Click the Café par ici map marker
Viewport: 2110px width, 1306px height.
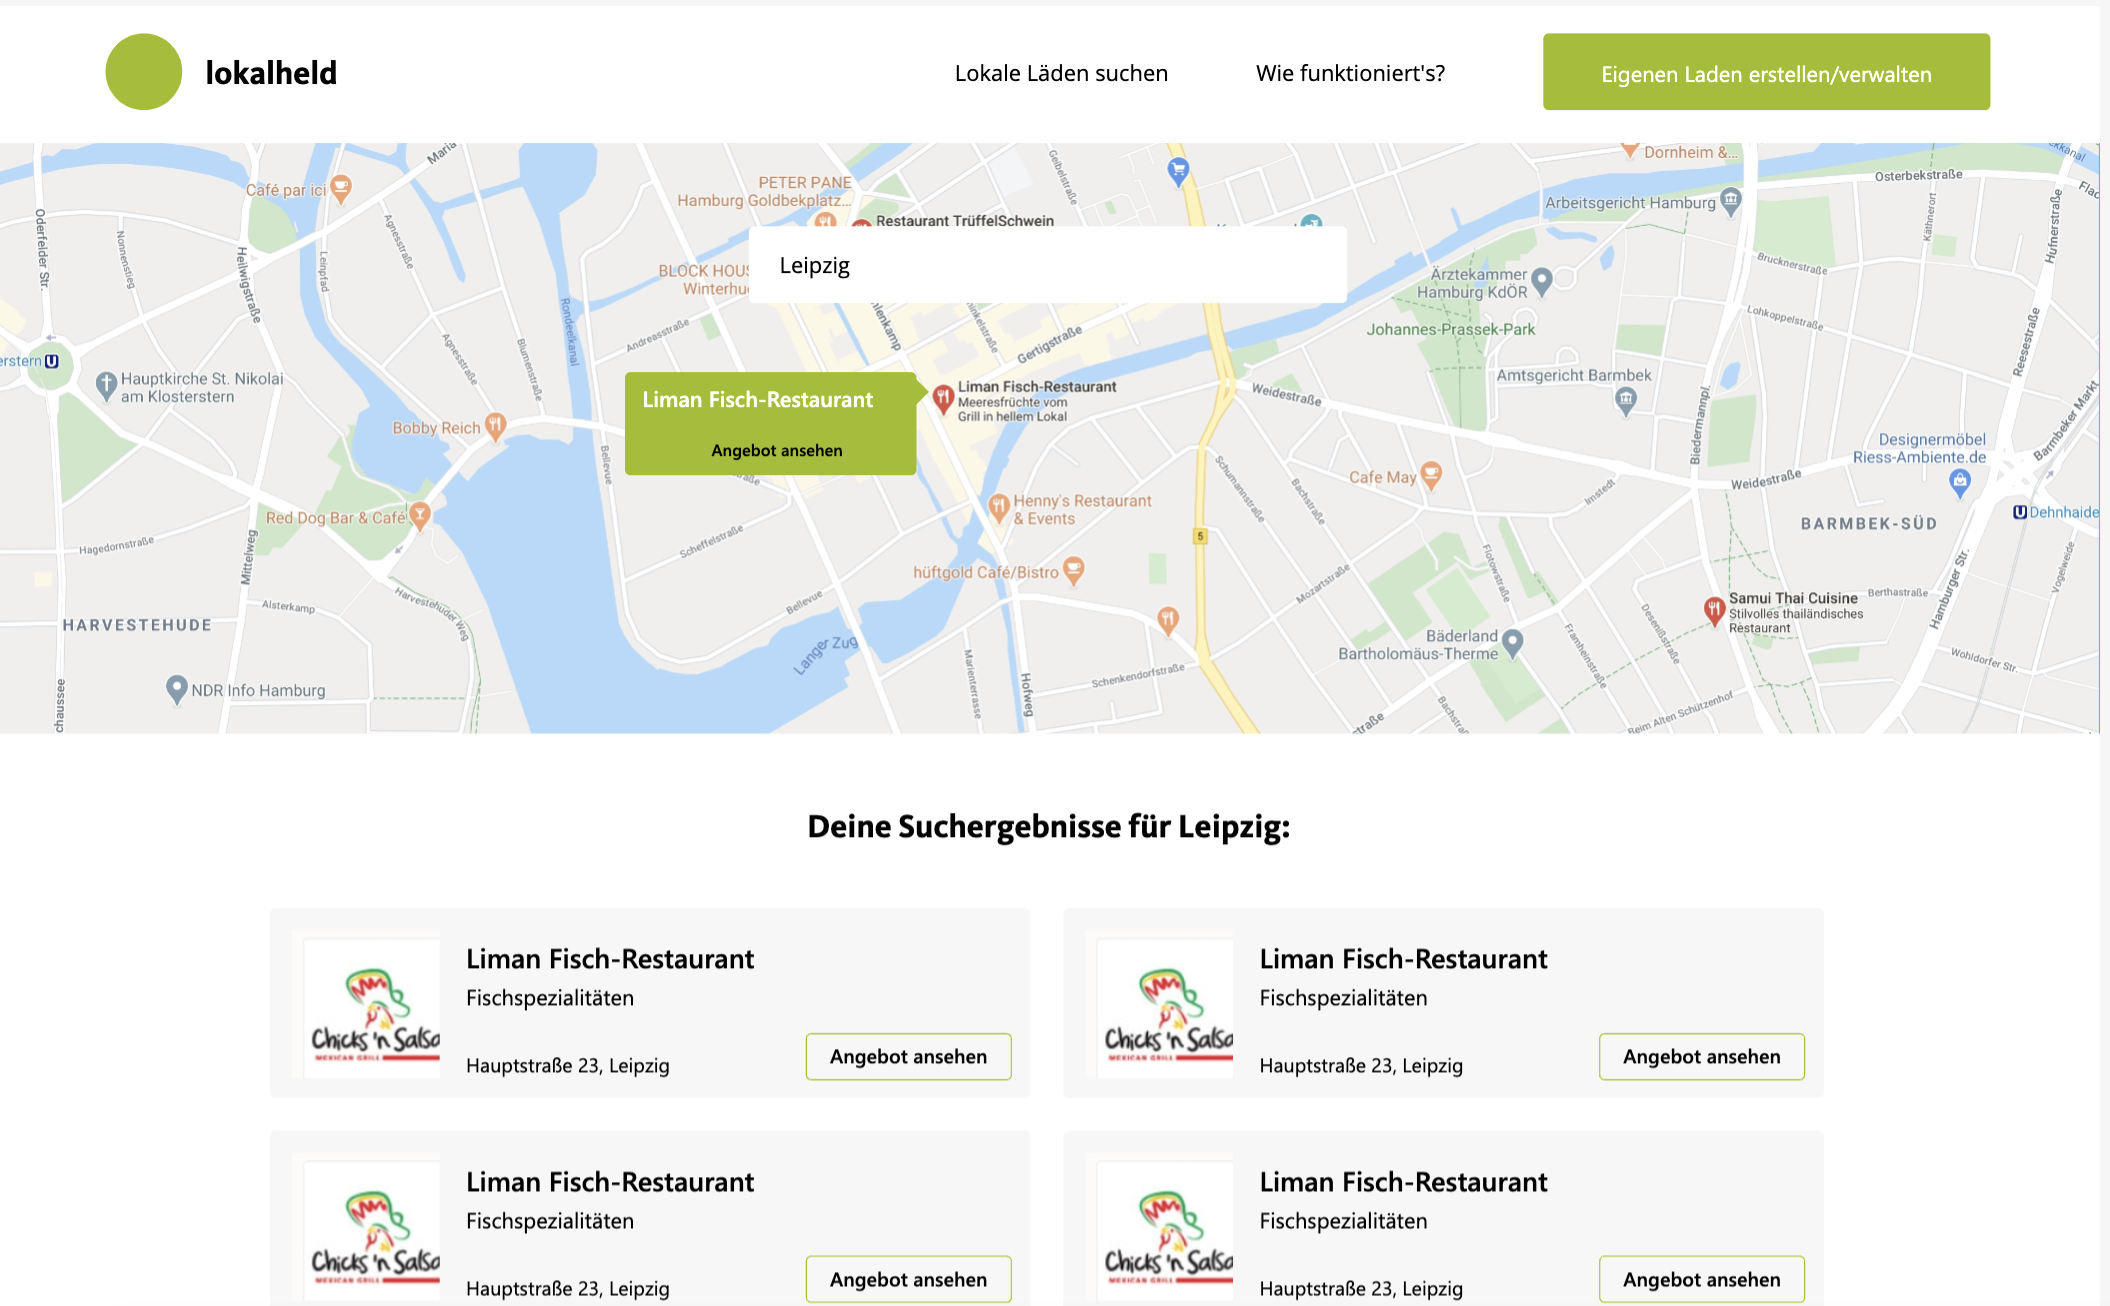(341, 187)
